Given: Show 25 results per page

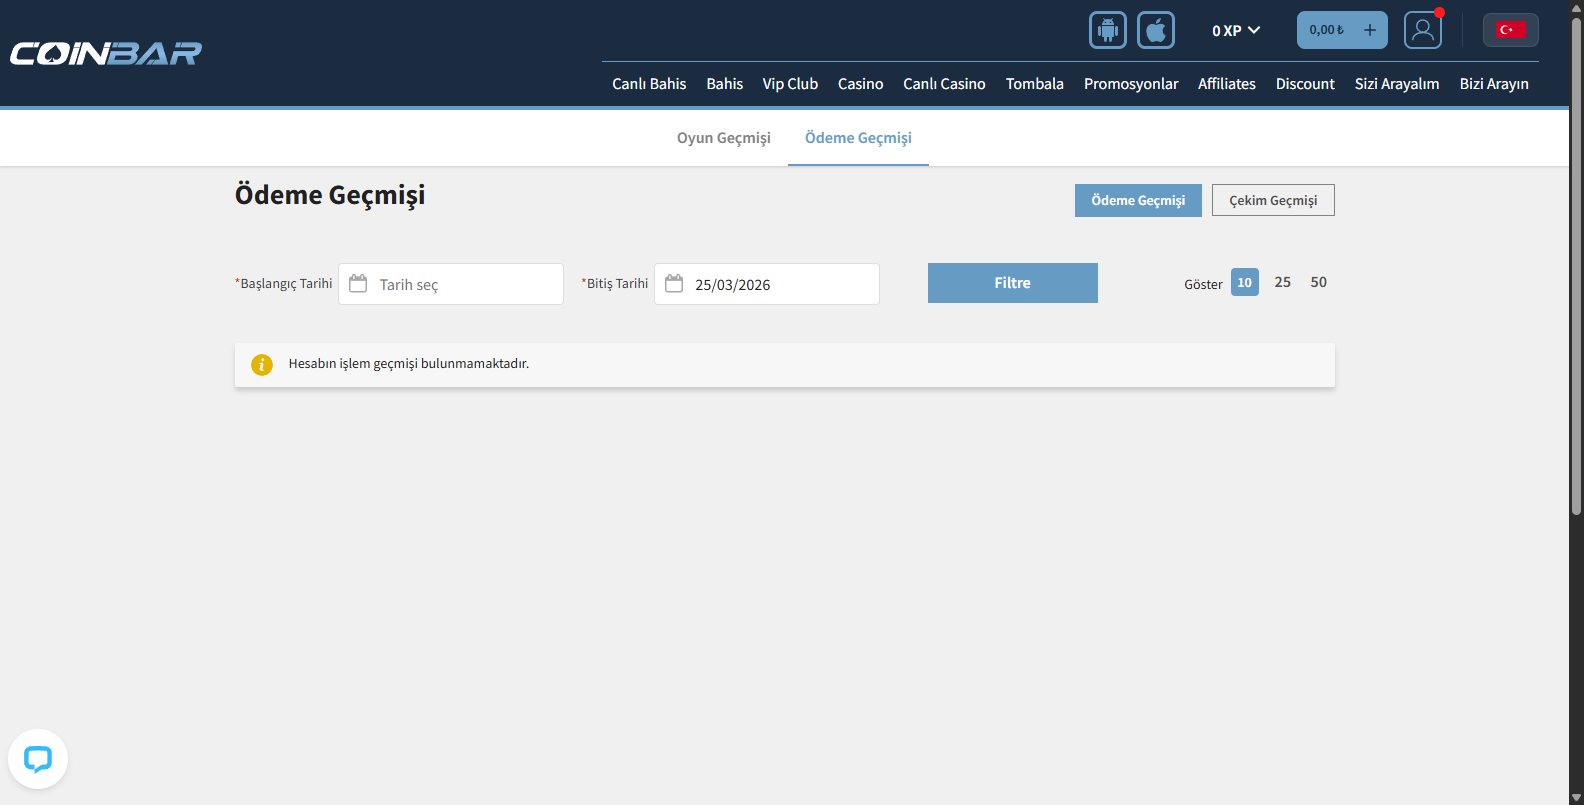Looking at the screenshot, I should point(1283,282).
